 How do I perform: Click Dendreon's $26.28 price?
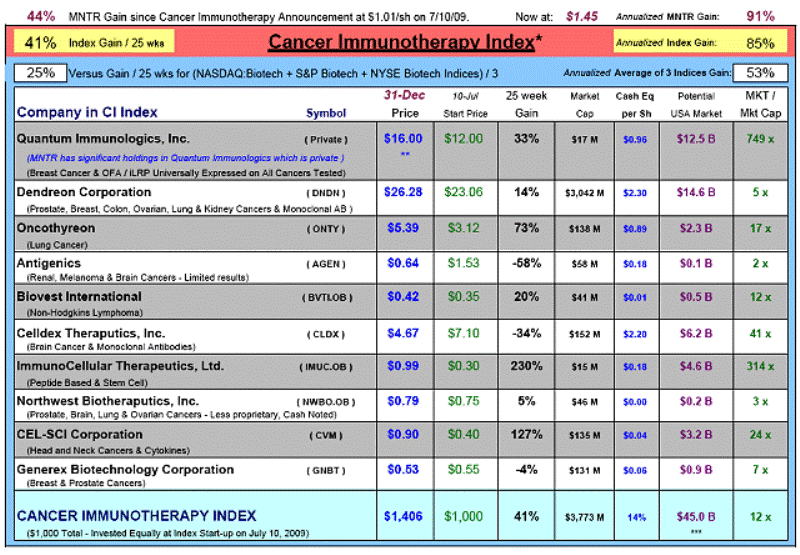tap(403, 192)
